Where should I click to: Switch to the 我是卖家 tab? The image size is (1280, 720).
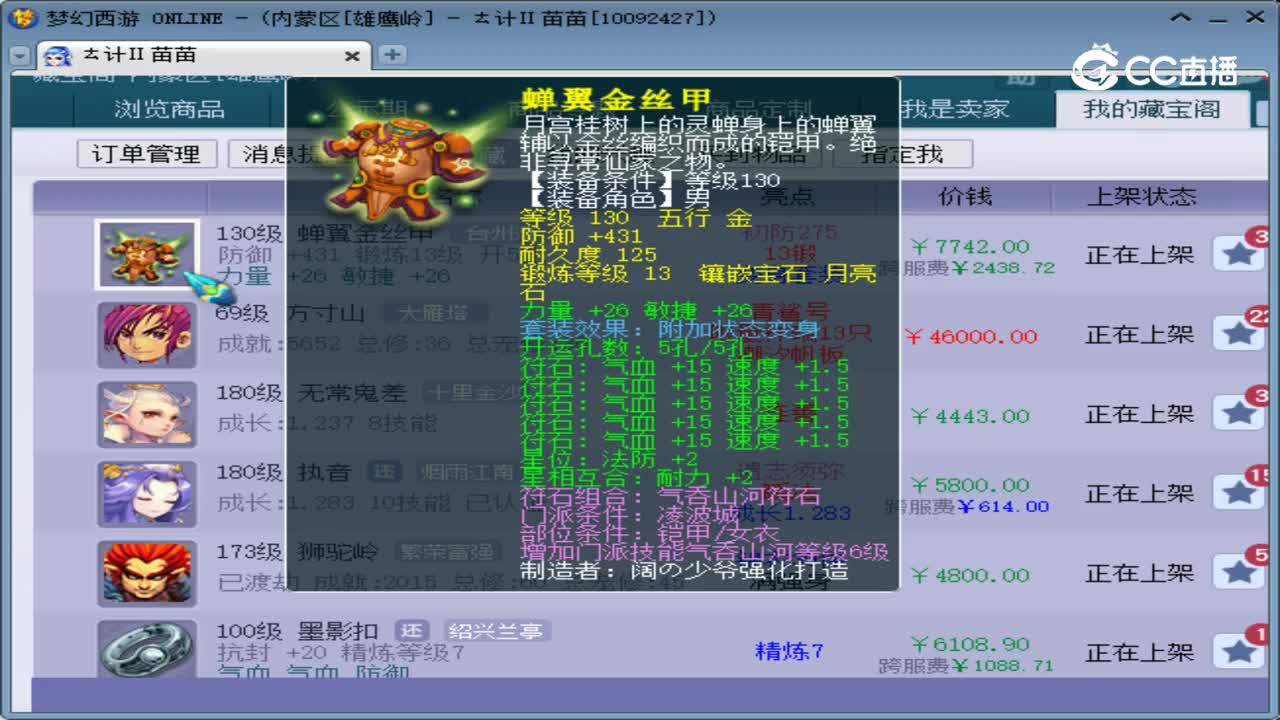954,109
